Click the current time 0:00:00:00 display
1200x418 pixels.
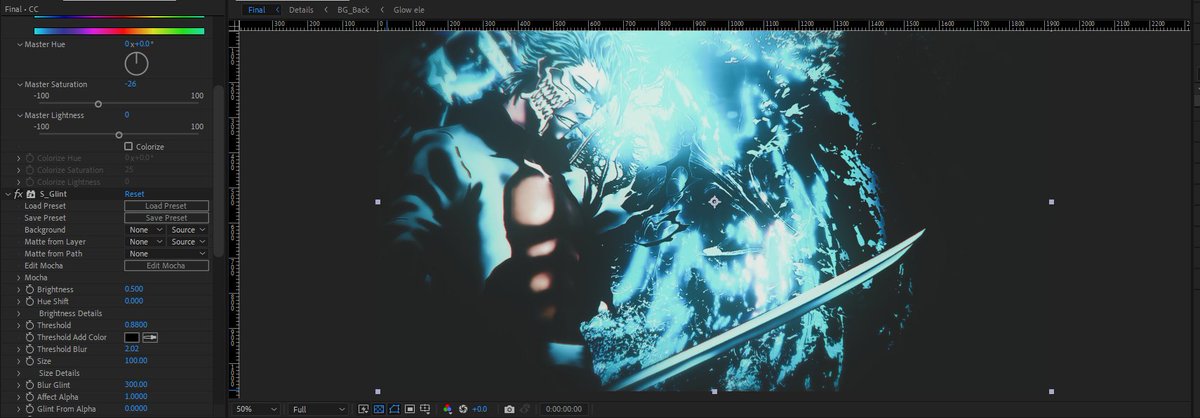pyautogui.click(x=563, y=409)
